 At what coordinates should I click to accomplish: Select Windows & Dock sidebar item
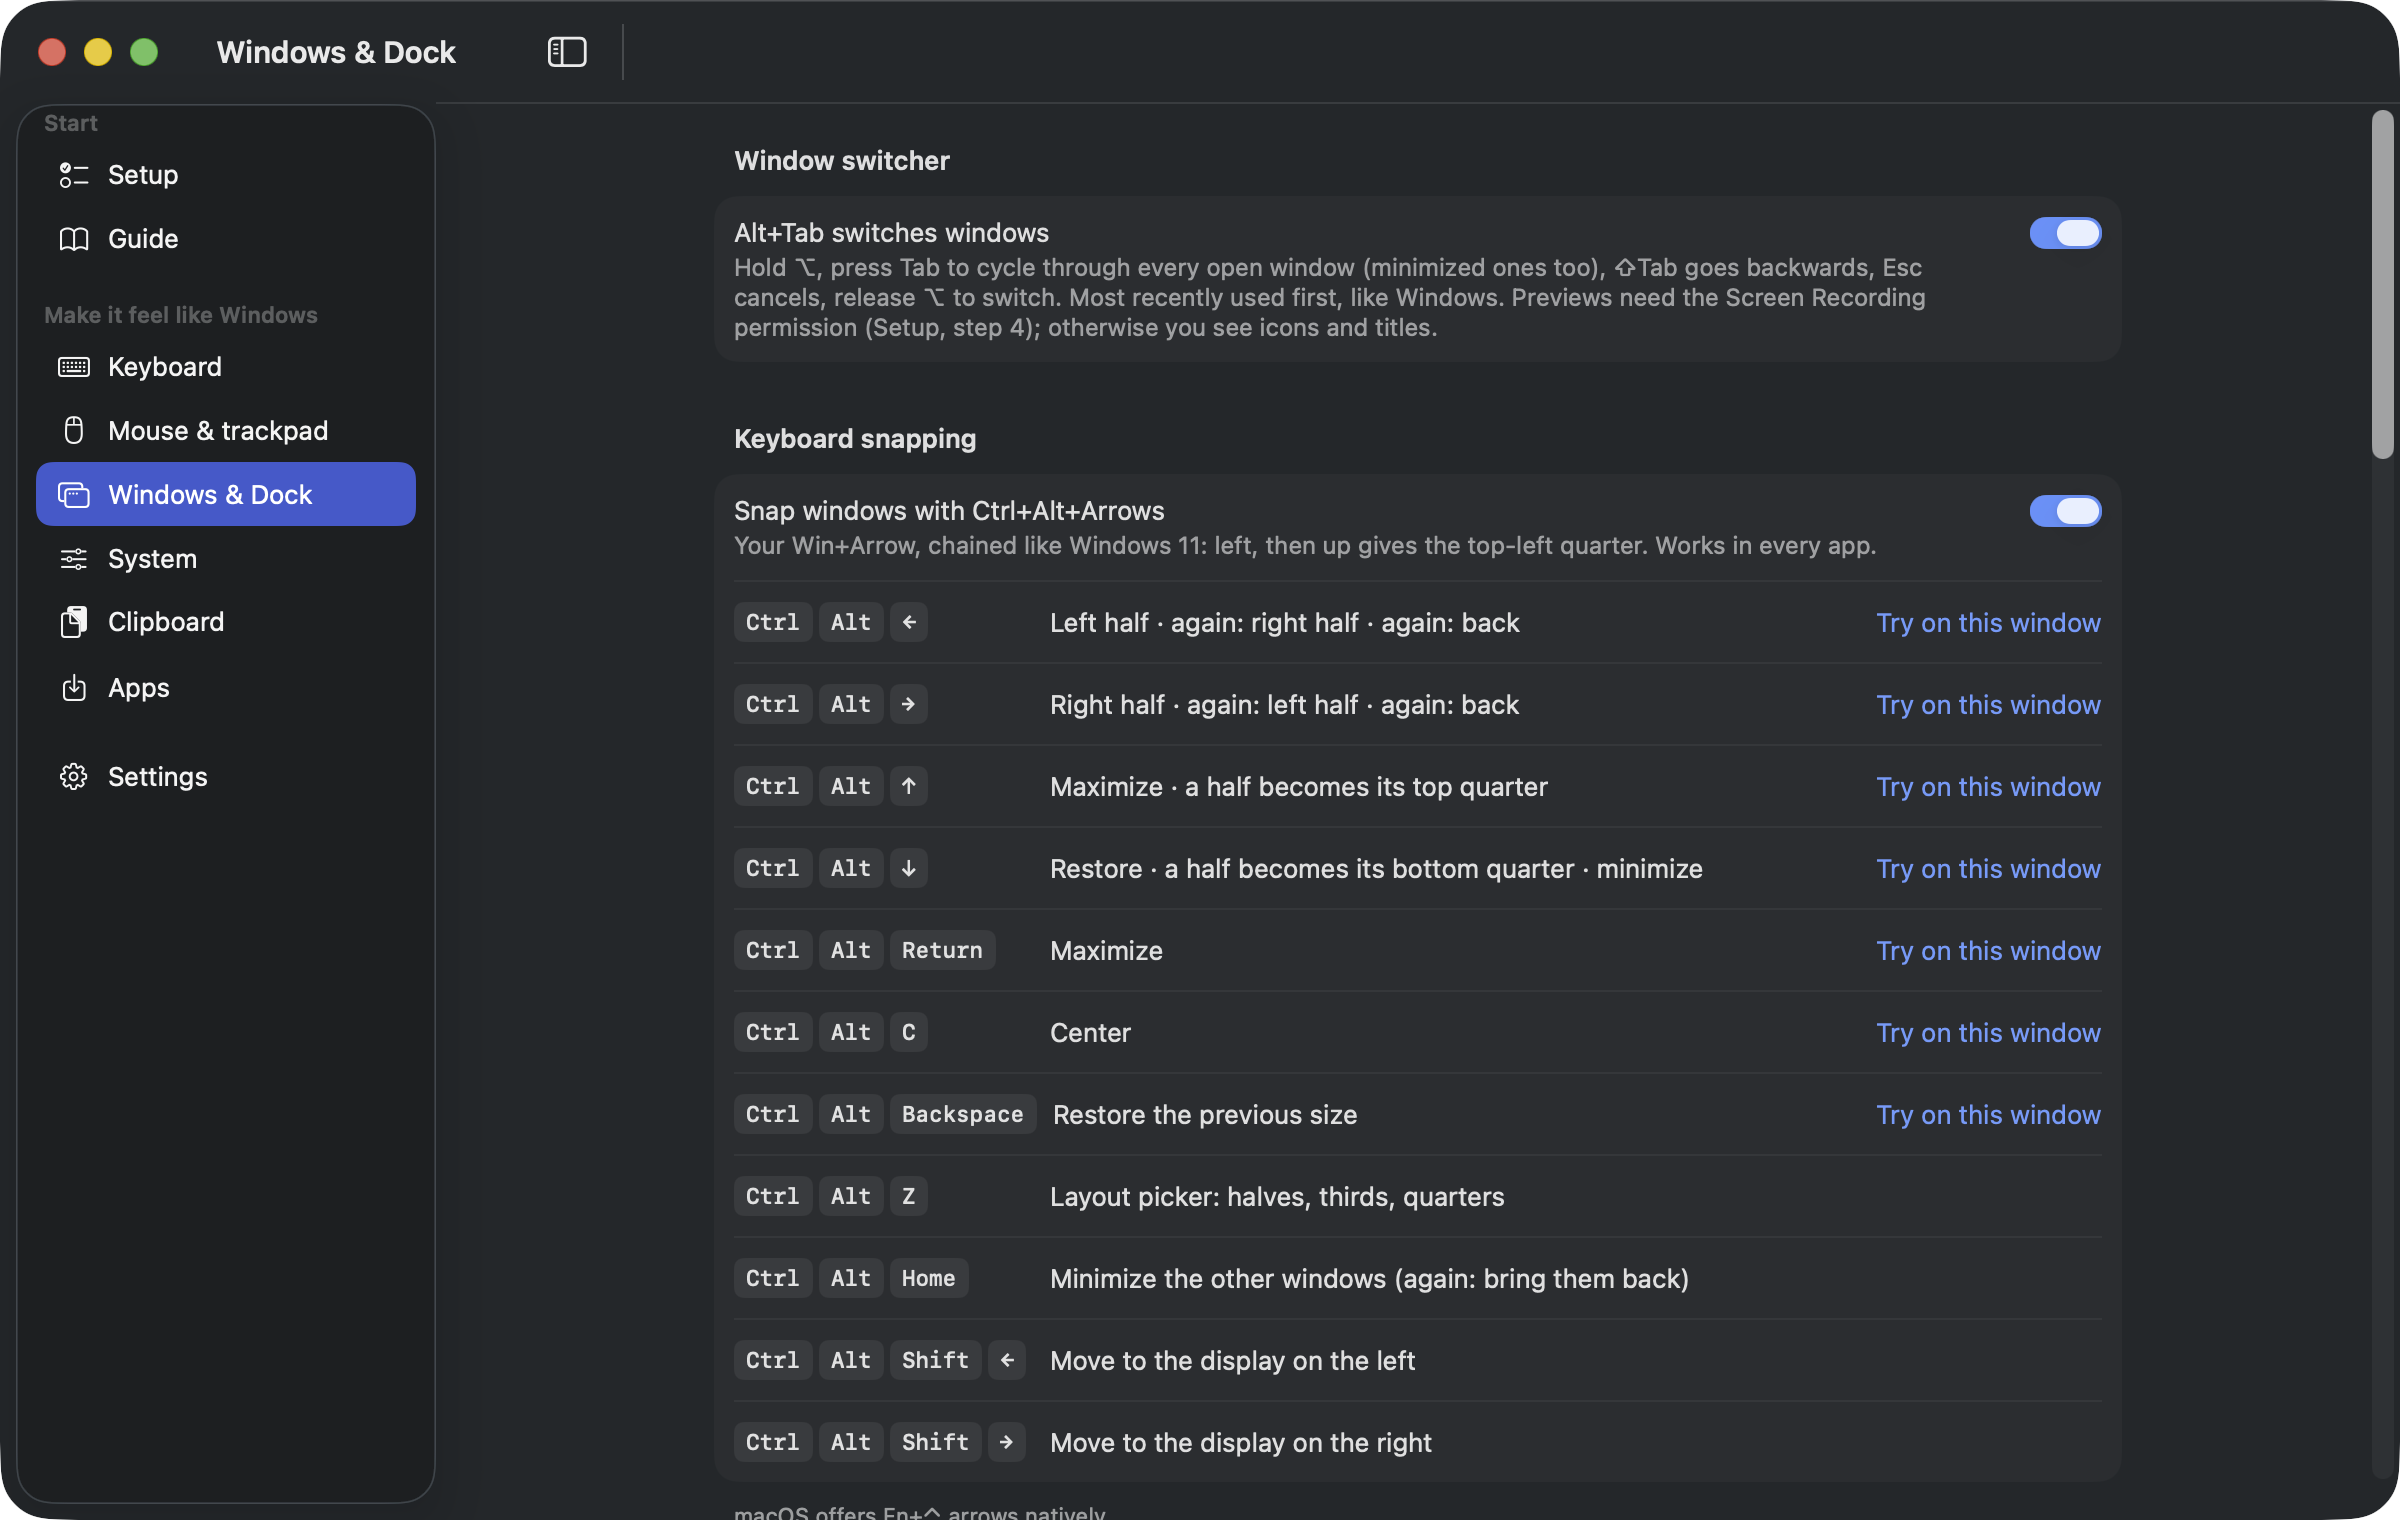(x=226, y=494)
